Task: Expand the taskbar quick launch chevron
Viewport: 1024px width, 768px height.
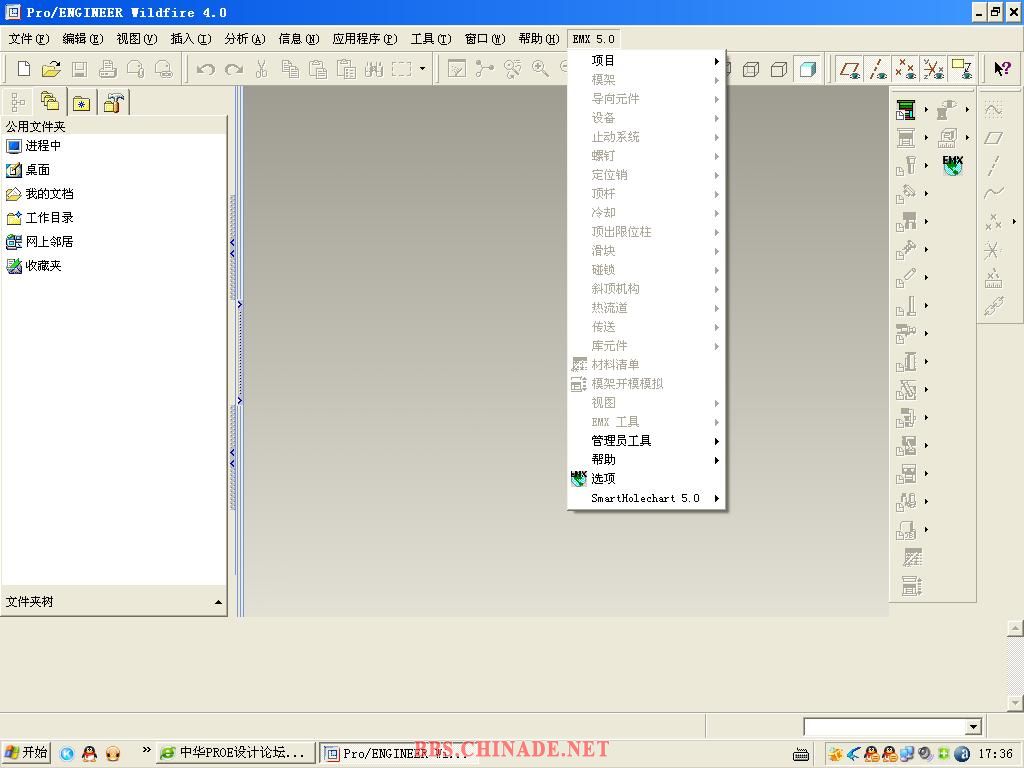Action: click(x=146, y=750)
